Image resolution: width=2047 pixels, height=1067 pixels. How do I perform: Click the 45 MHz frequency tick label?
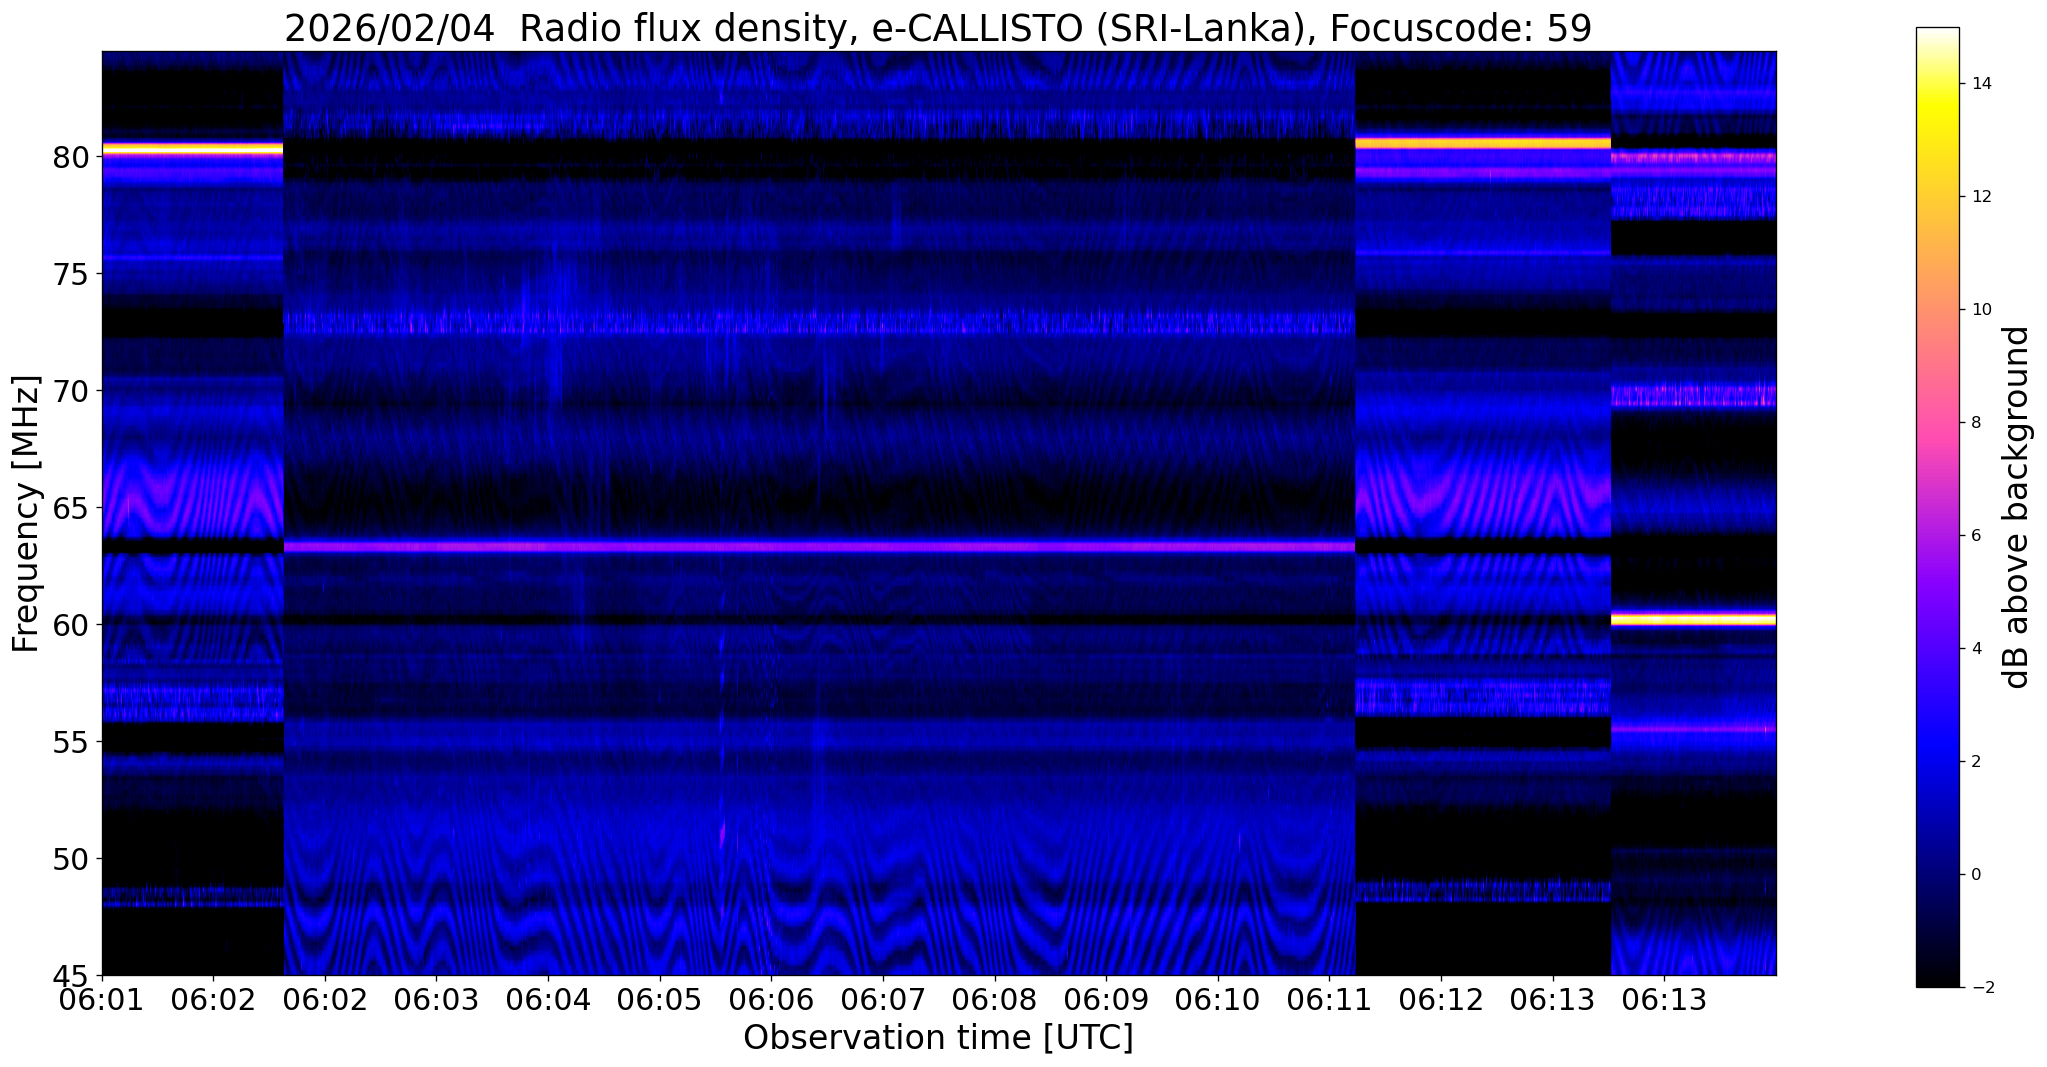pos(72,975)
